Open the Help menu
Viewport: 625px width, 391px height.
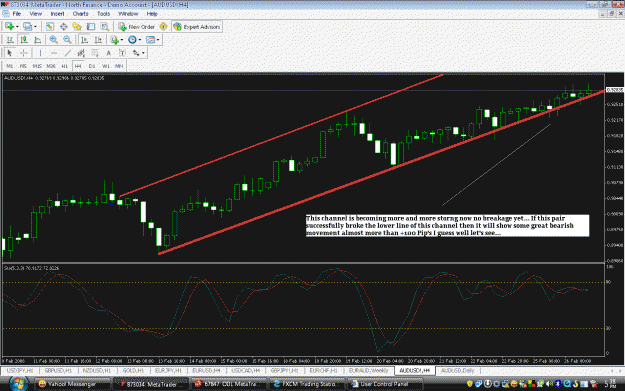coord(152,14)
